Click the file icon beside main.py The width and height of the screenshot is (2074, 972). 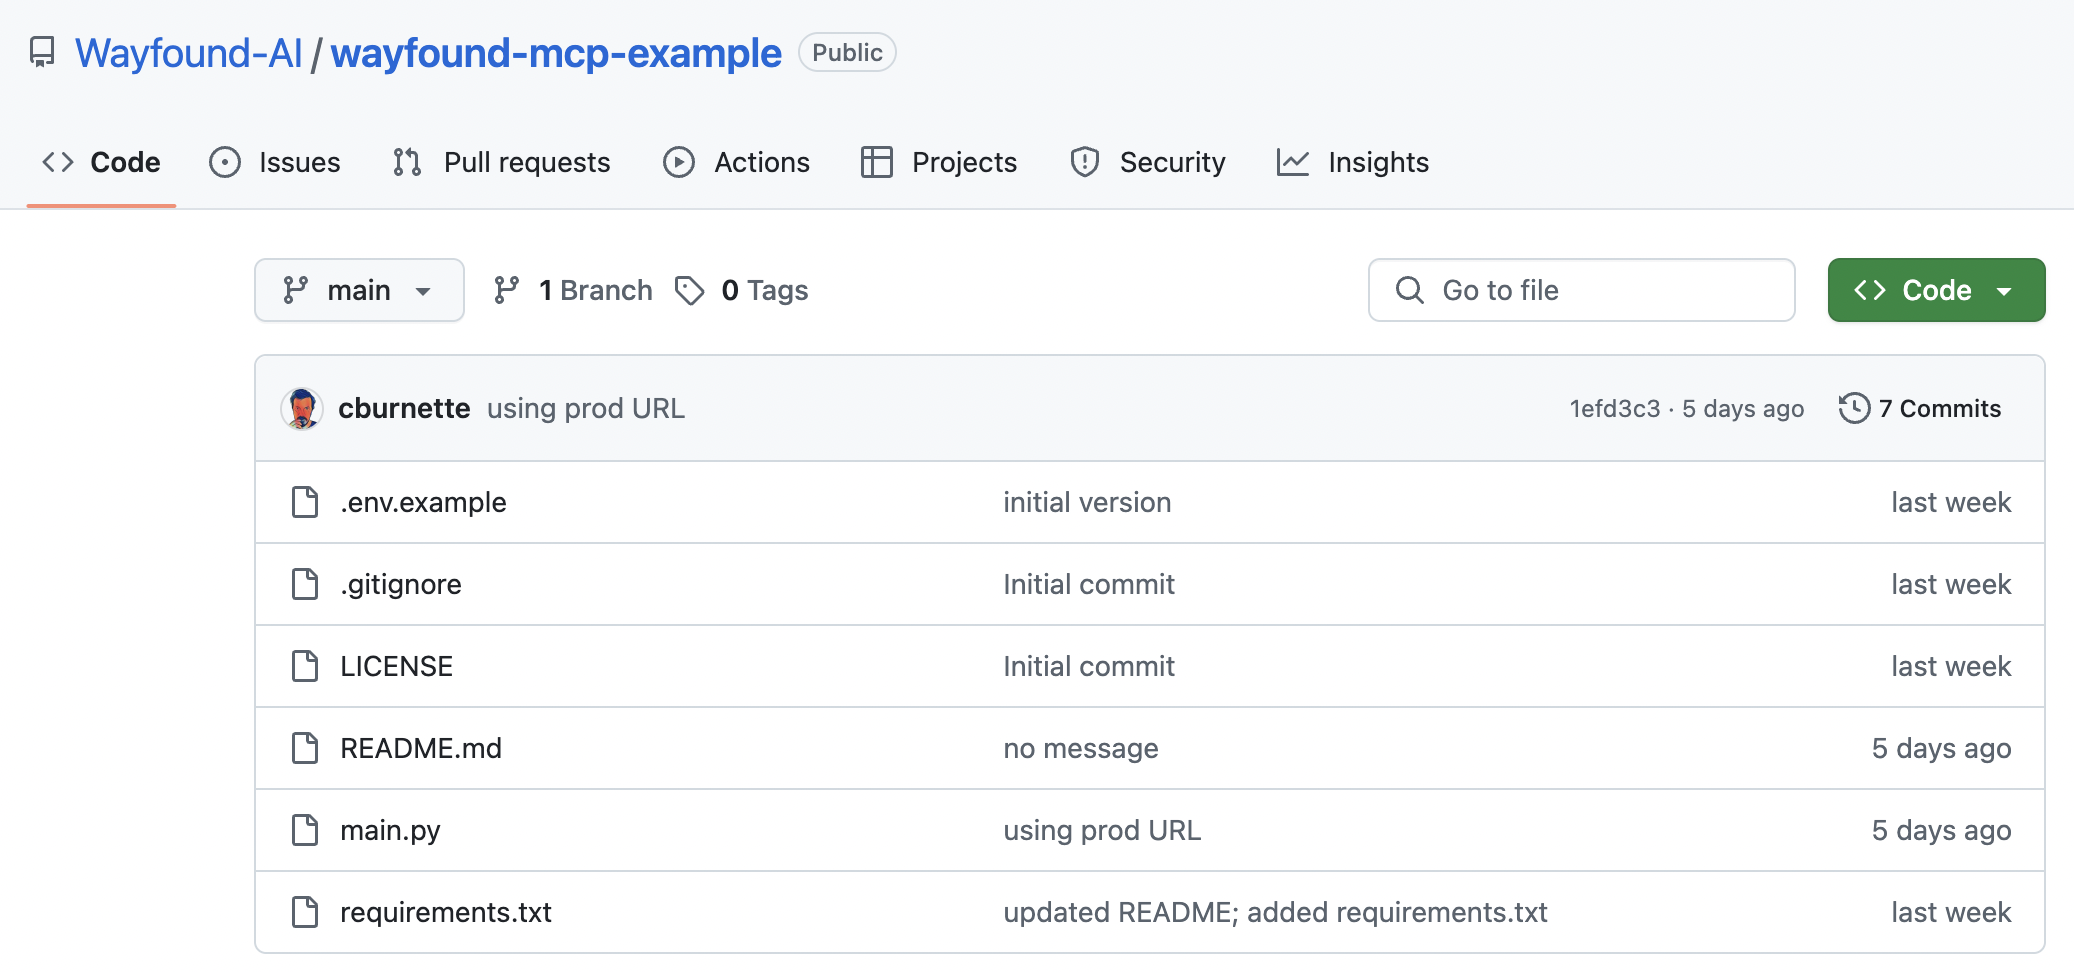click(x=305, y=830)
